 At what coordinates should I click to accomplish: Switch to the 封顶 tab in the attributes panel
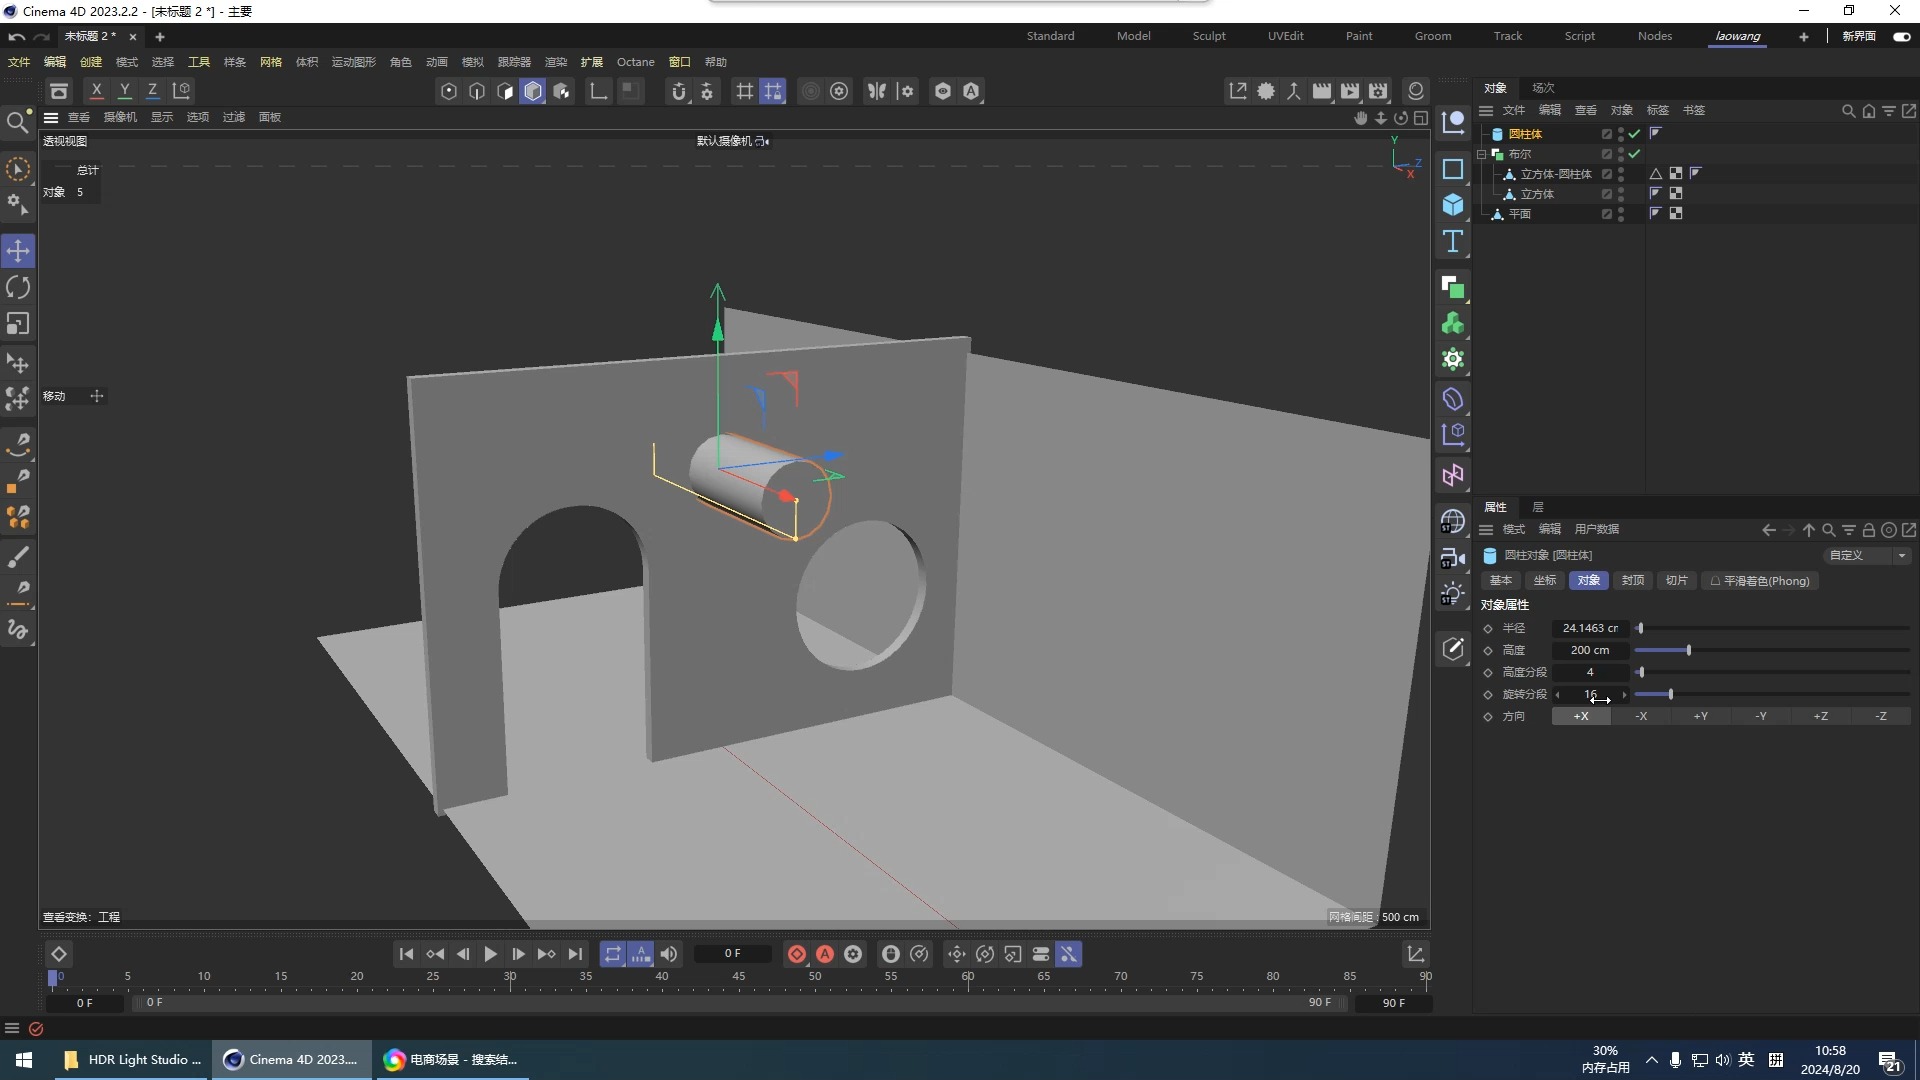tap(1632, 581)
